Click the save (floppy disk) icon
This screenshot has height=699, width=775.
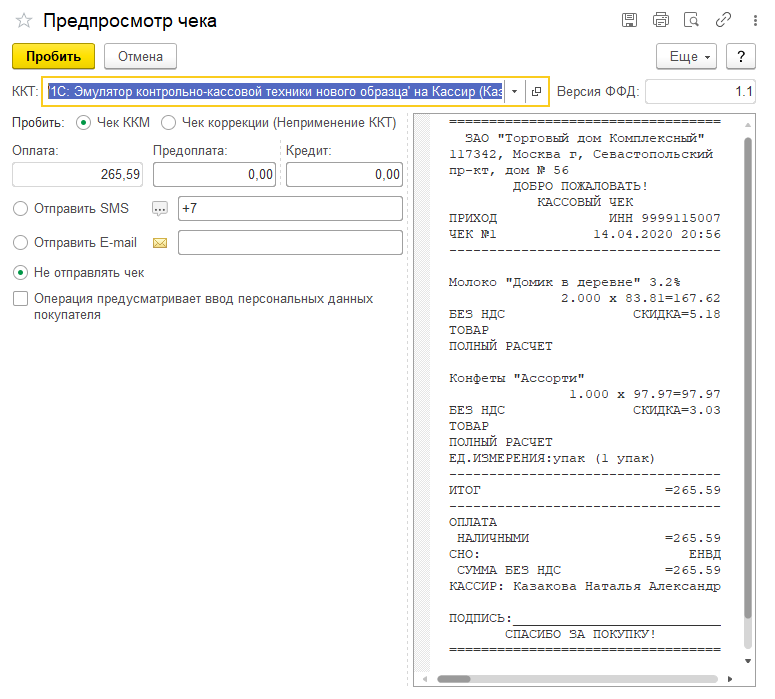[x=629, y=20]
